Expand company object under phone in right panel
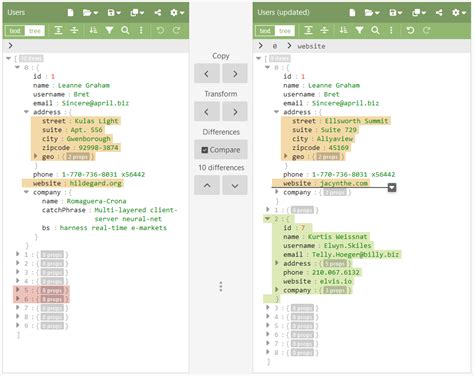 (276, 192)
